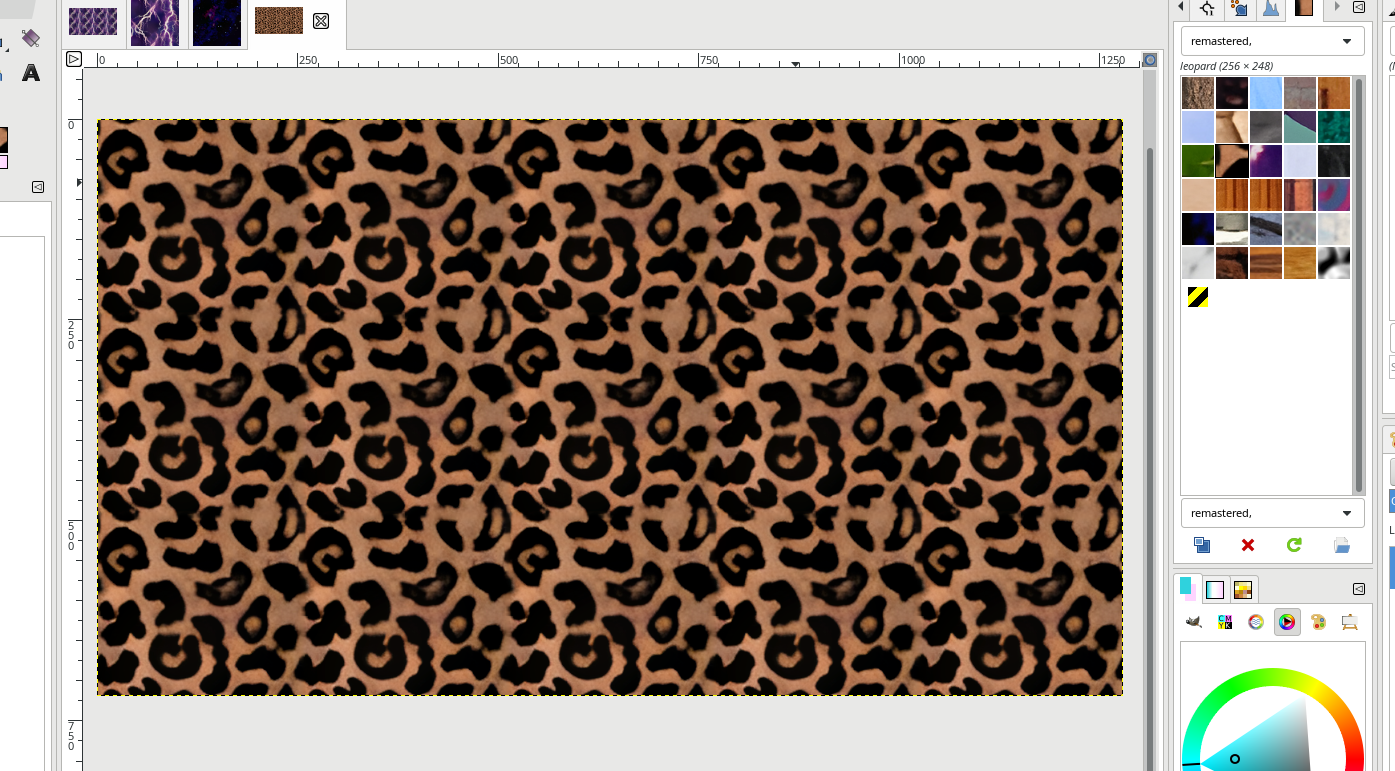
Task: Refresh the patterns list
Action: coord(1294,545)
